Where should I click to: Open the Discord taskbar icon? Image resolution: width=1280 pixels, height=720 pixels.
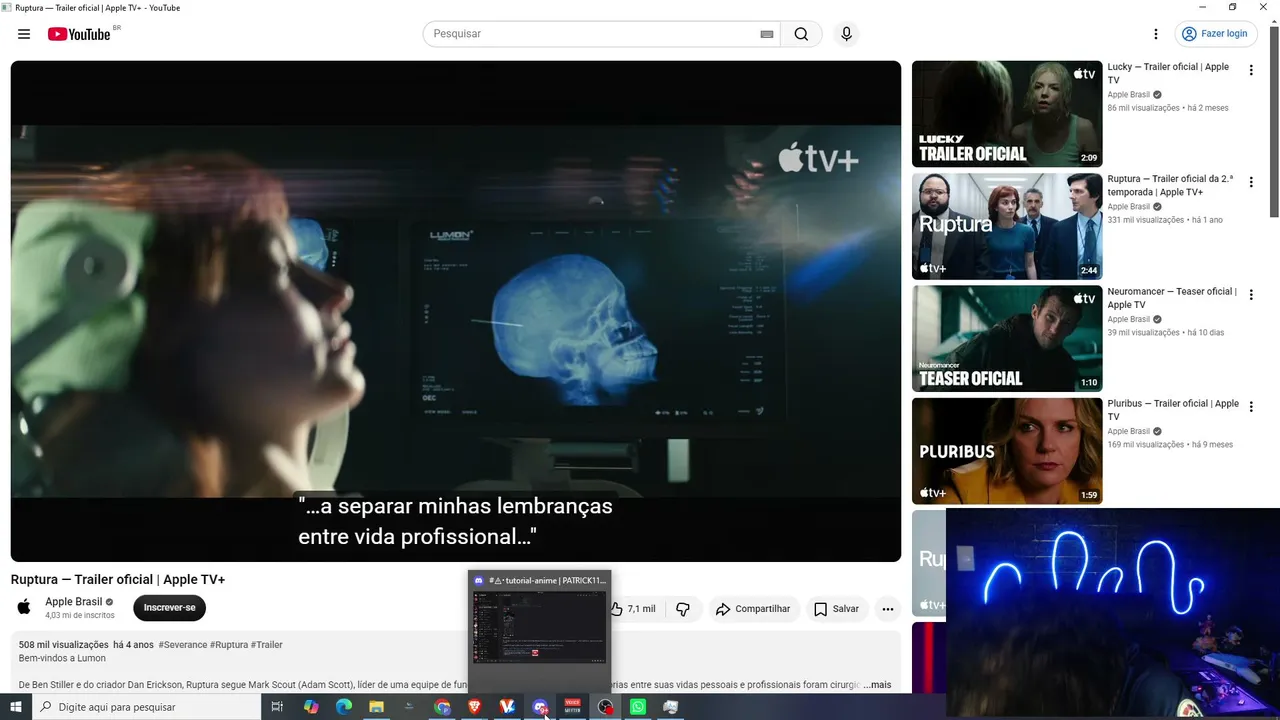tap(540, 707)
